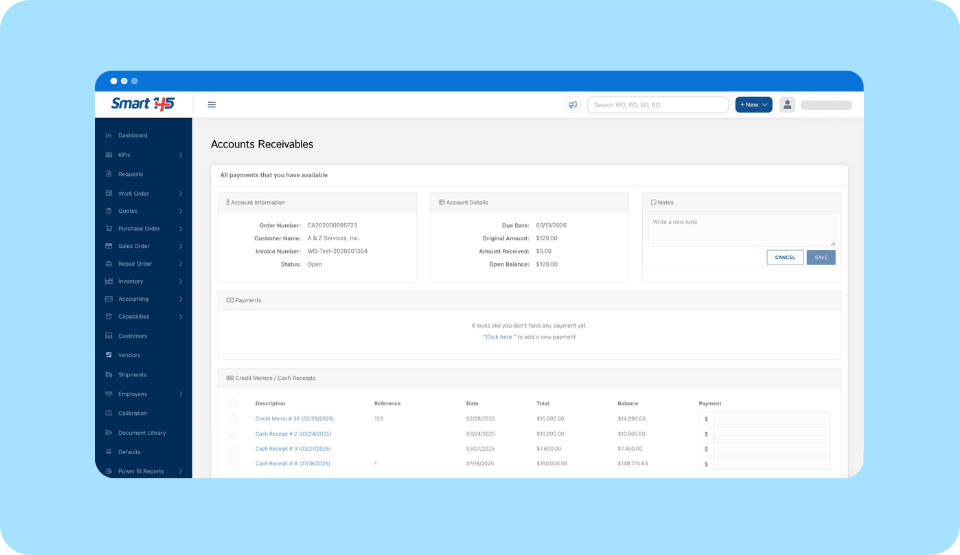This screenshot has width=960, height=555.
Task: Click payment amount field for Cash Receipt # 8
Action: click(771, 464)
